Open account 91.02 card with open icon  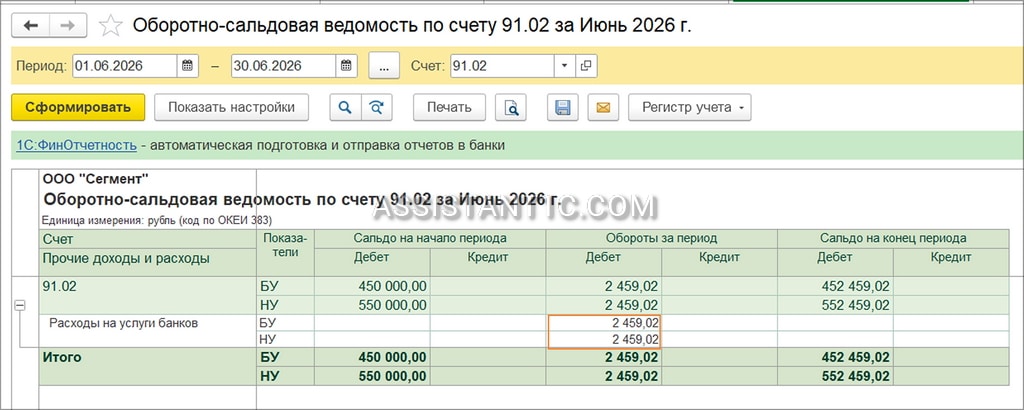[586, 65]
